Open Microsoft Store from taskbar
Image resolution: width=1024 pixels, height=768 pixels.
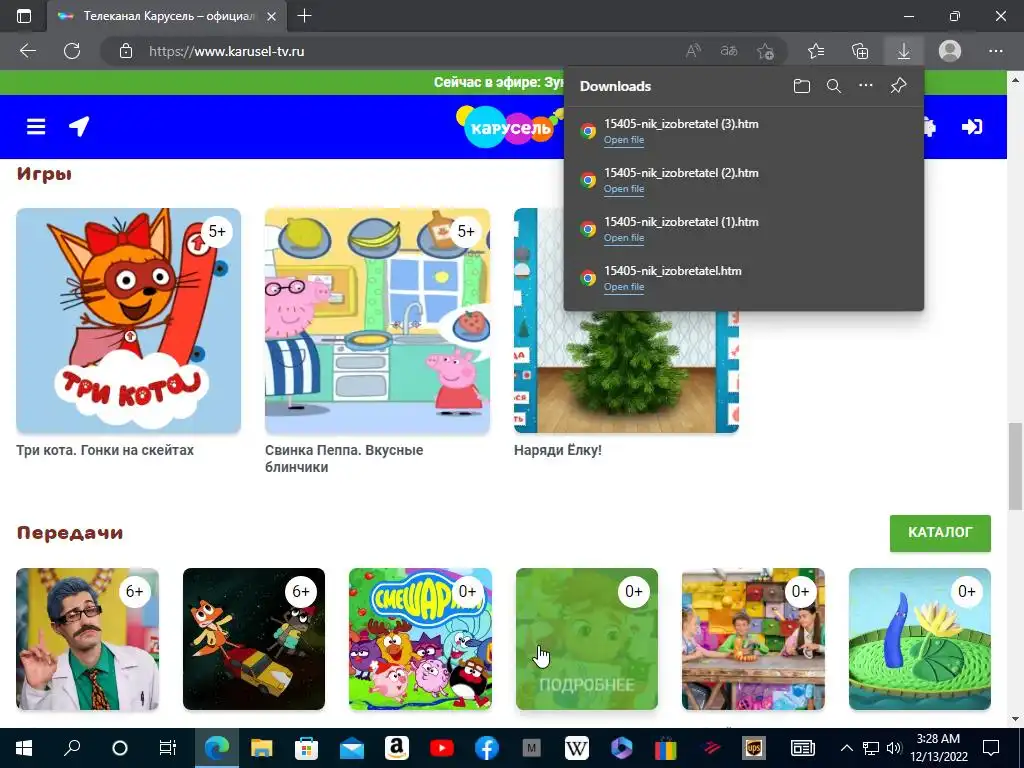(x=306, y=748)
